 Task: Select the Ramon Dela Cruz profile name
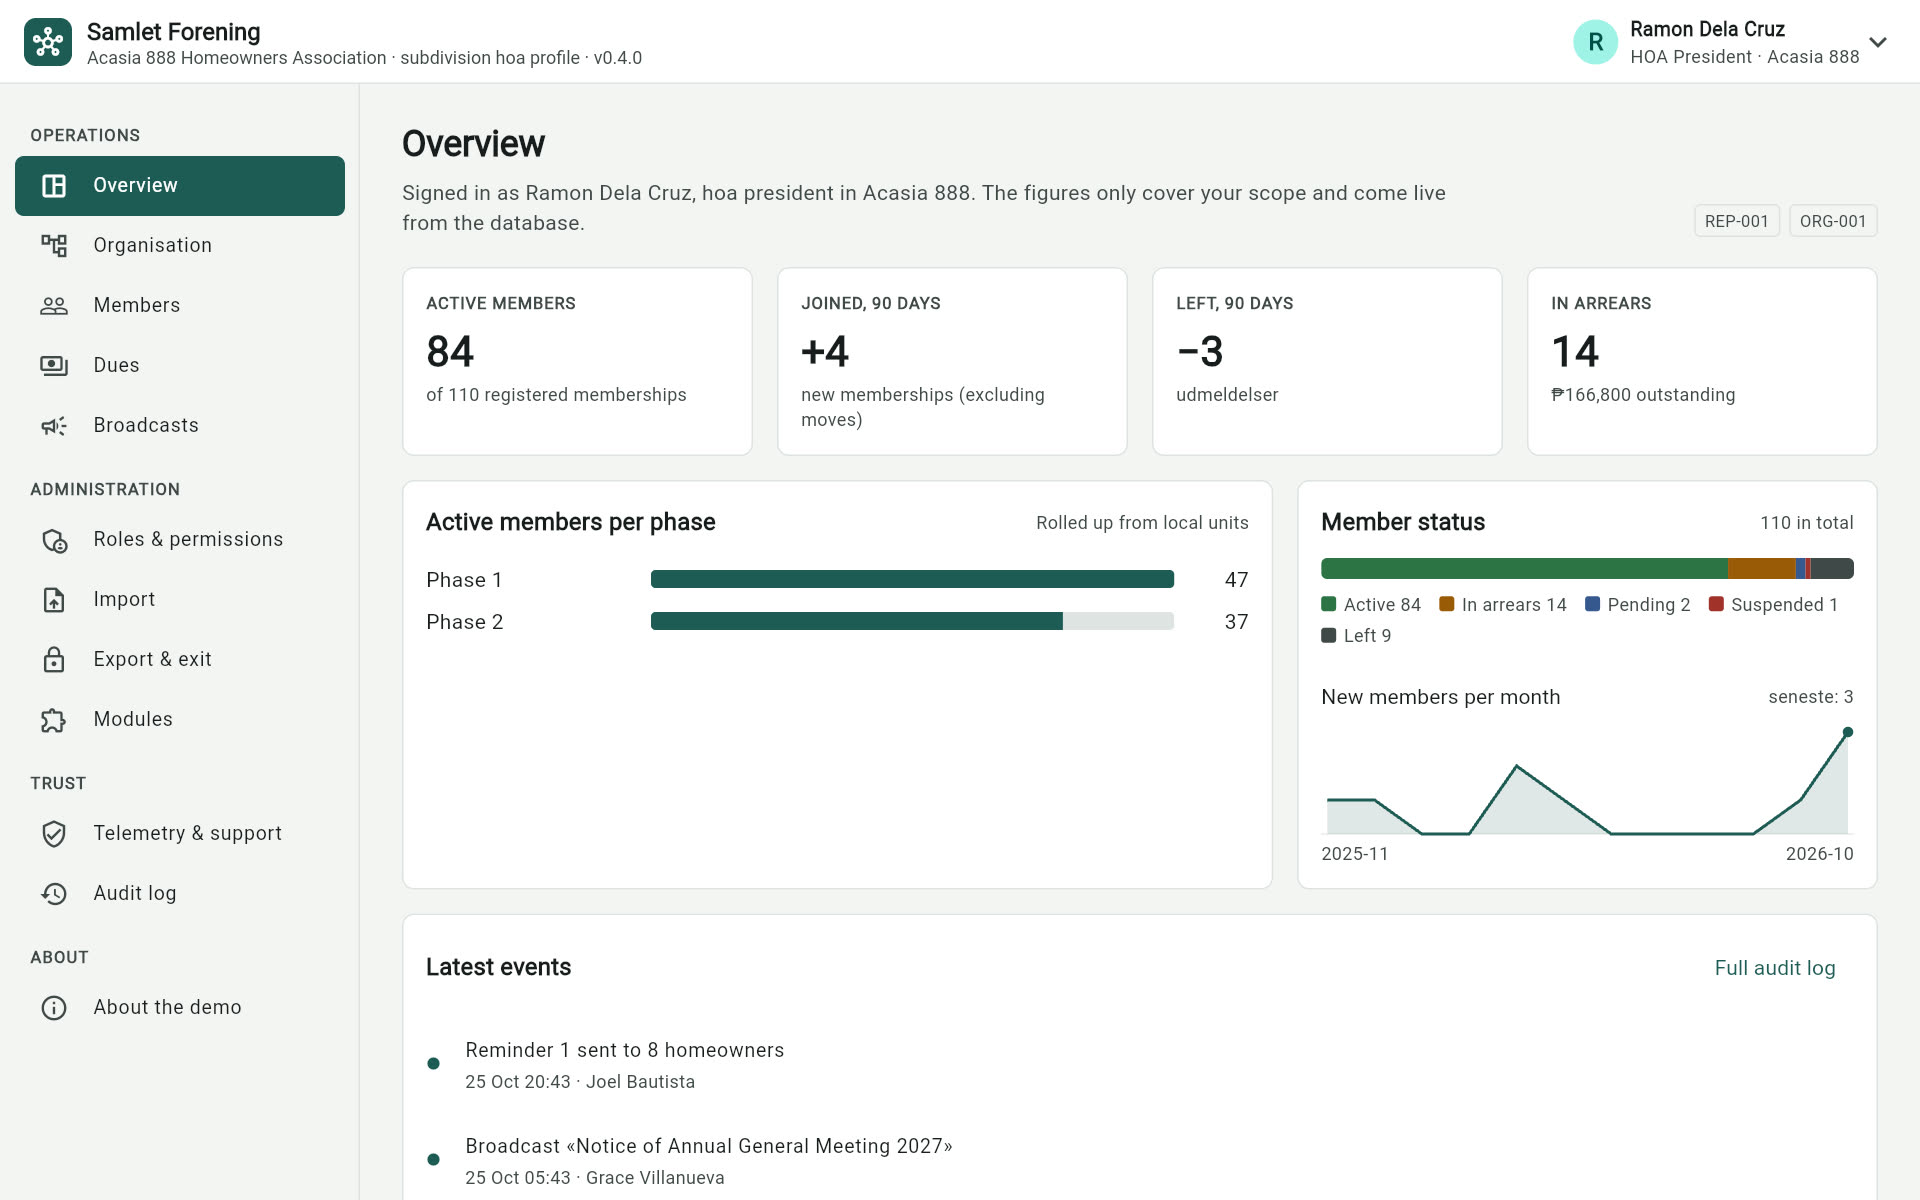1707,29
